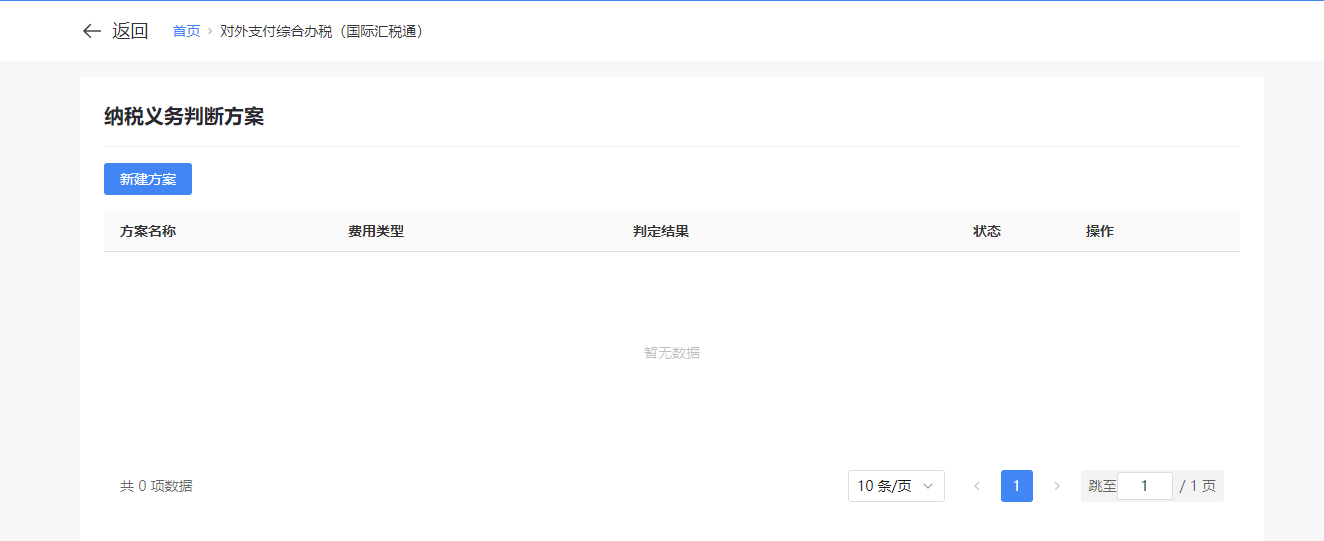The height and width of the screenshot is (541, 1324).
Task: Click the 返回 text label
Action: pos(130,31)
